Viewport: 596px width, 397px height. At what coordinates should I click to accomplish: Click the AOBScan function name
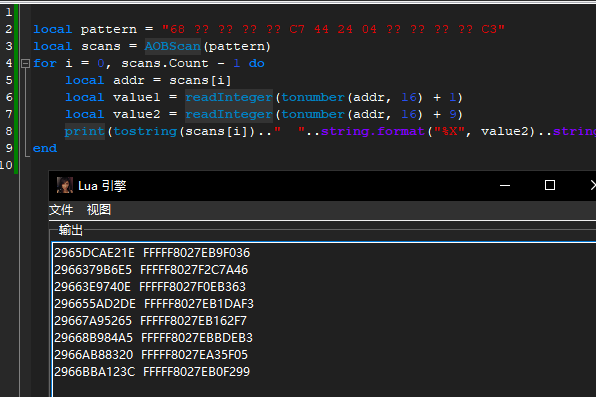173,46
